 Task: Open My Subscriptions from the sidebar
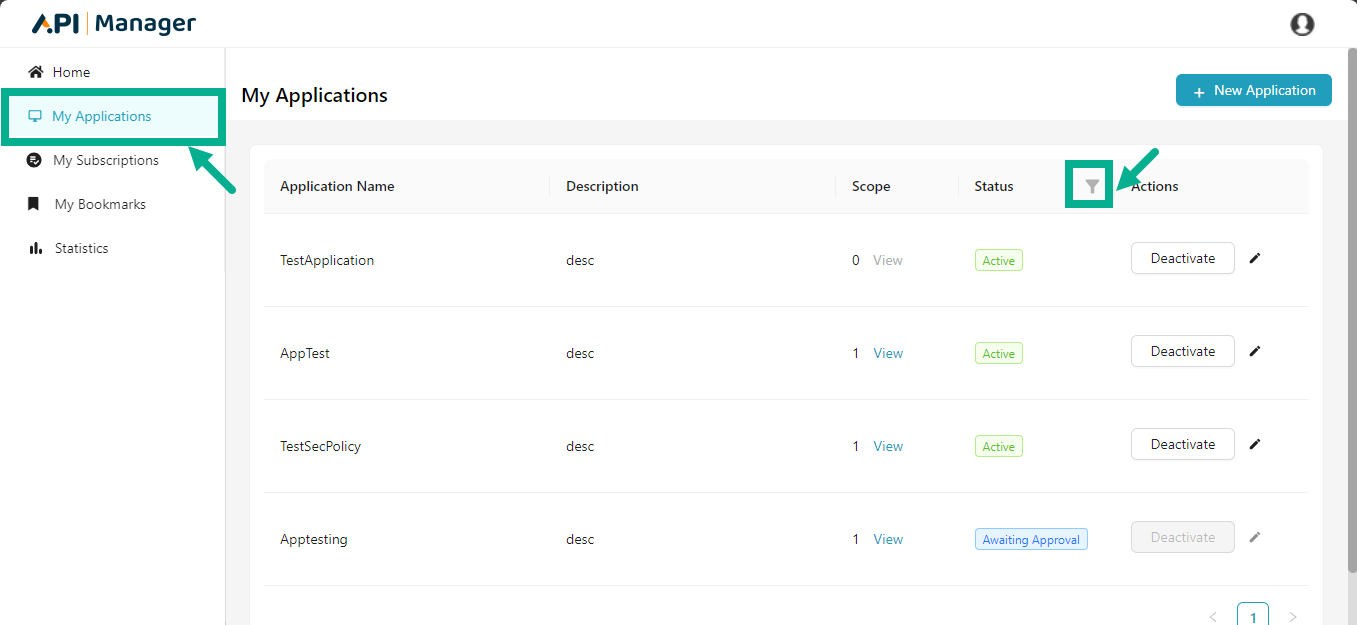click(x=105, y=160)
